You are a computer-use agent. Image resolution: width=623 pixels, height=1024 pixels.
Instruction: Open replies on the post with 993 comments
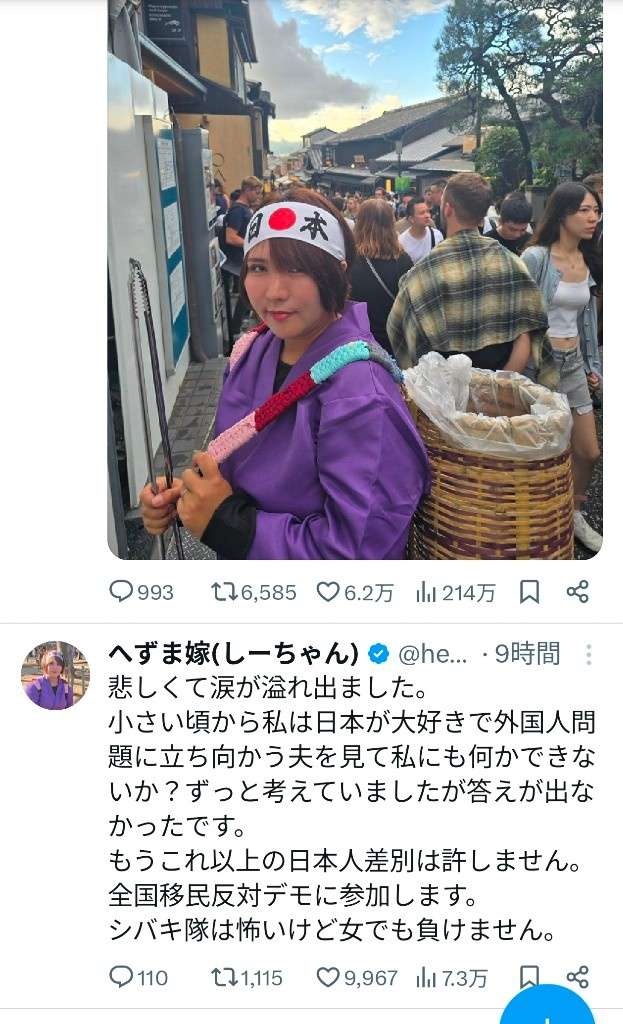click(141, 592)
